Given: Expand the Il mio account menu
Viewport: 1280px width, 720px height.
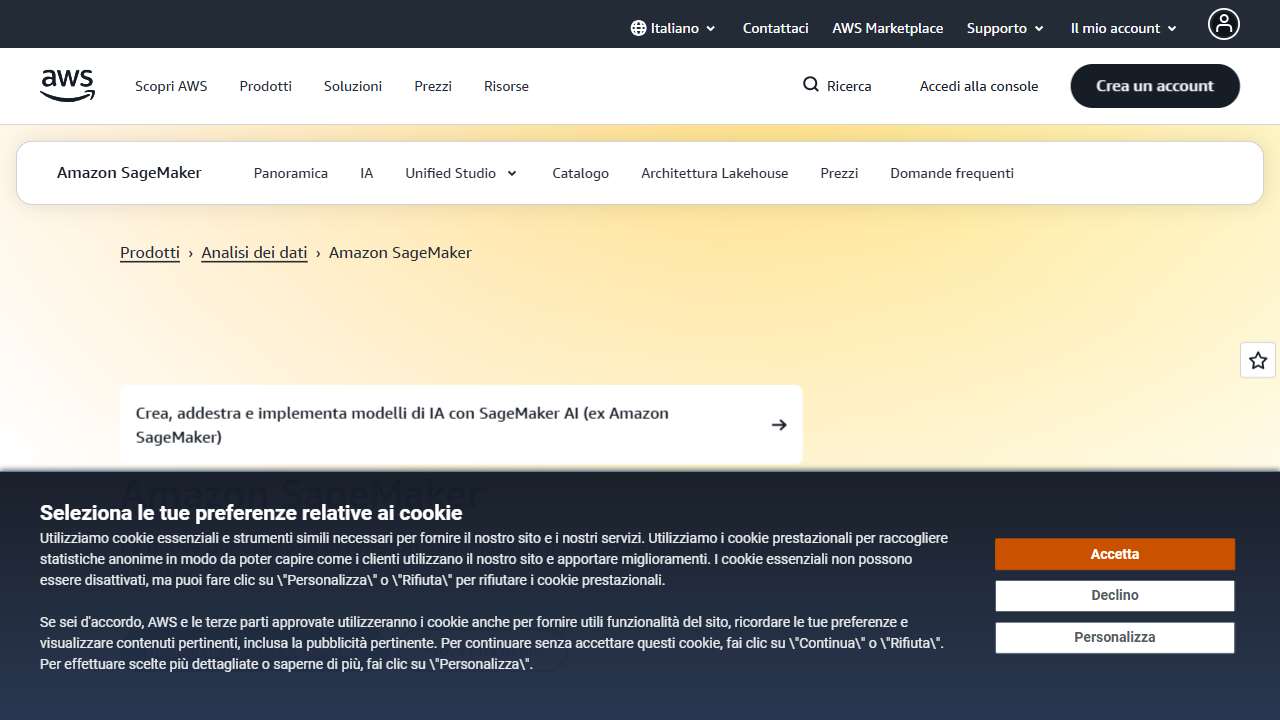Looking at the screenshot, I should coord(1123,28).
